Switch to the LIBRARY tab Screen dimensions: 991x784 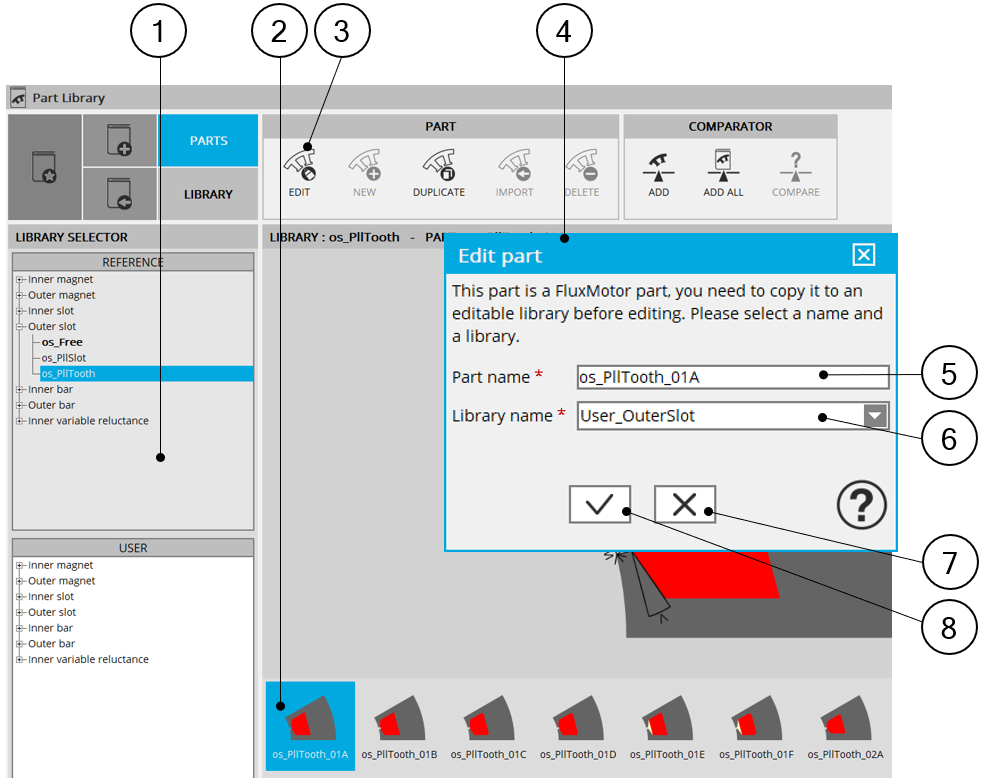pyautogui.click(x=208, y=194)
